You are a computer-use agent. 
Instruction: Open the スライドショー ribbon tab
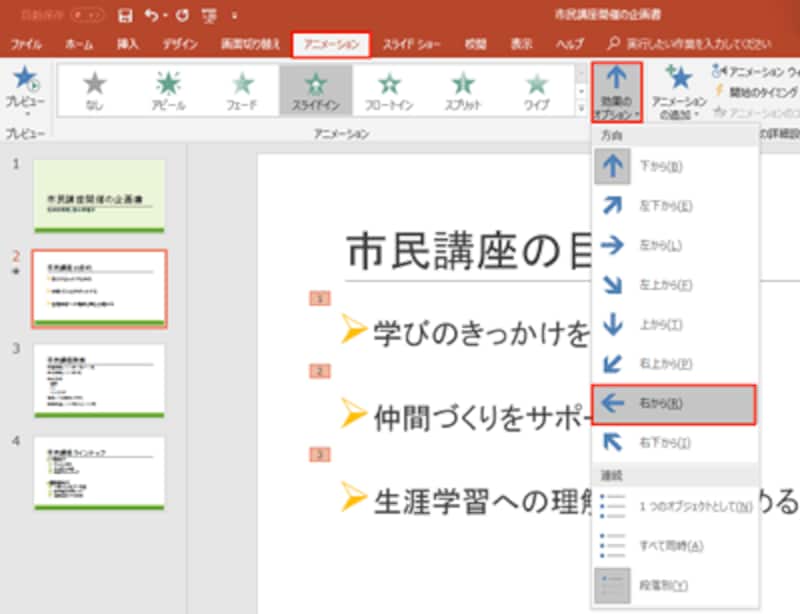pyautogui.click(x=411, y=44)
